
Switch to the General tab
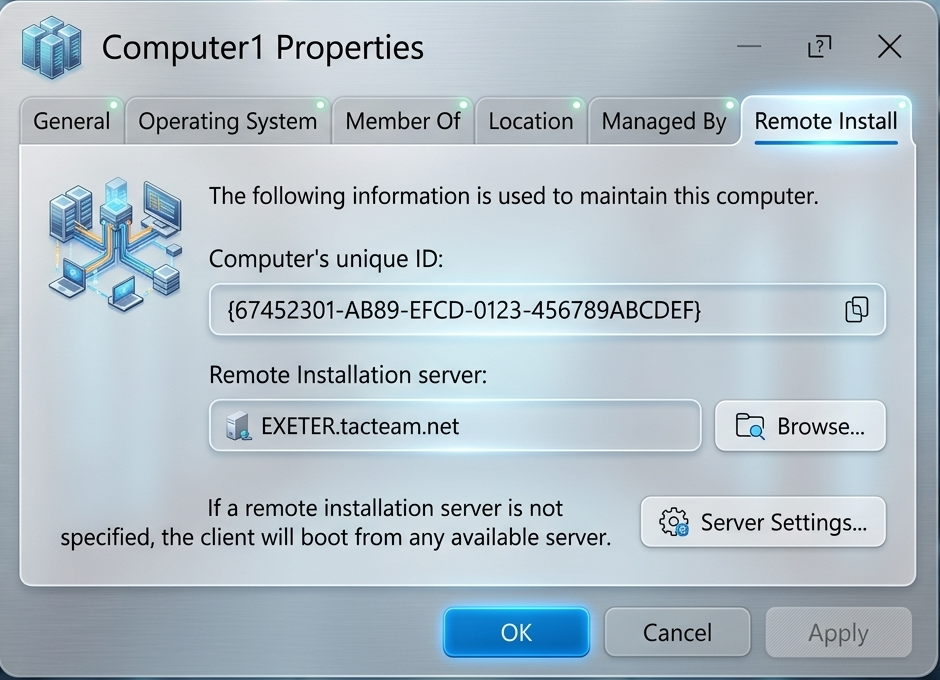[71, 121]
